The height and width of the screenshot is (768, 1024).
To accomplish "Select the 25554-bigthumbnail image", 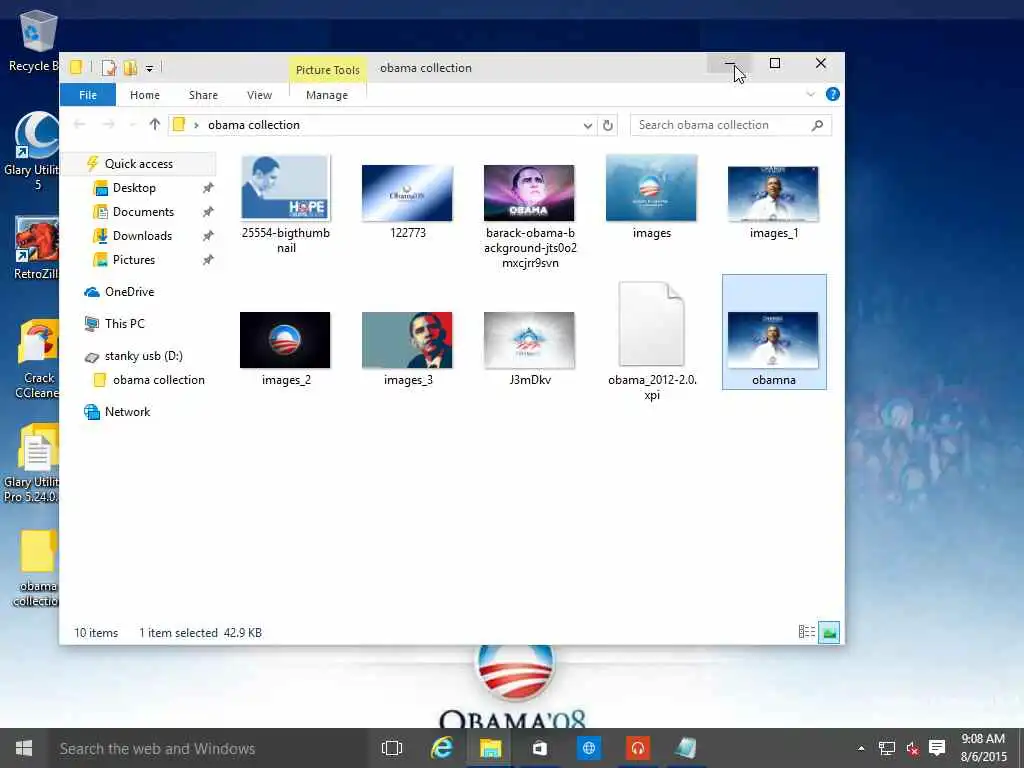I will [x=285, y=187].
